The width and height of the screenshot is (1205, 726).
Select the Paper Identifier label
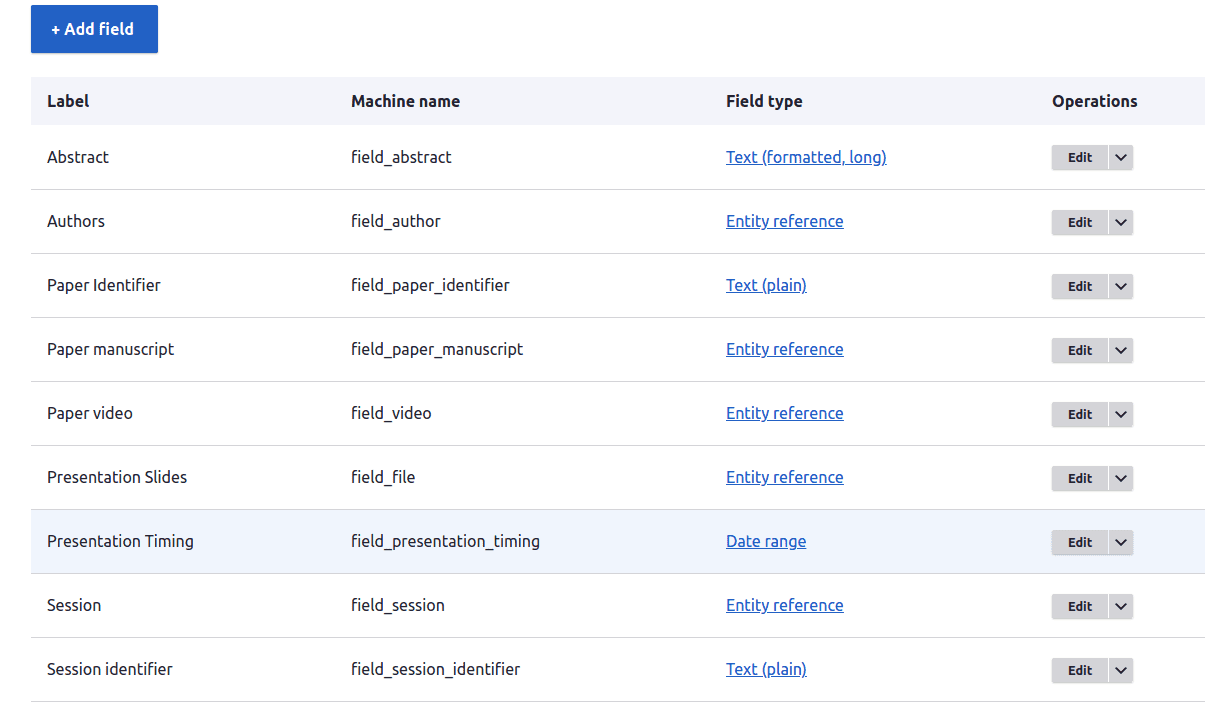pyautogui.click(x=104, y=285)
